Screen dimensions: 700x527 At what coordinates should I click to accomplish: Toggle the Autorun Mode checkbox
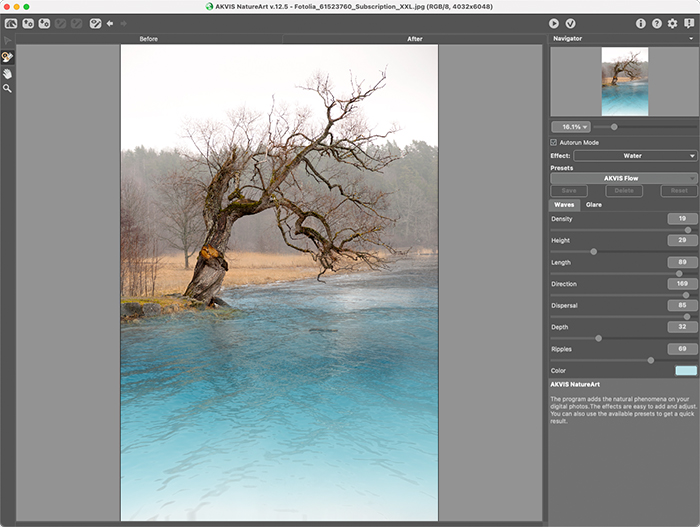coord(554,142)
